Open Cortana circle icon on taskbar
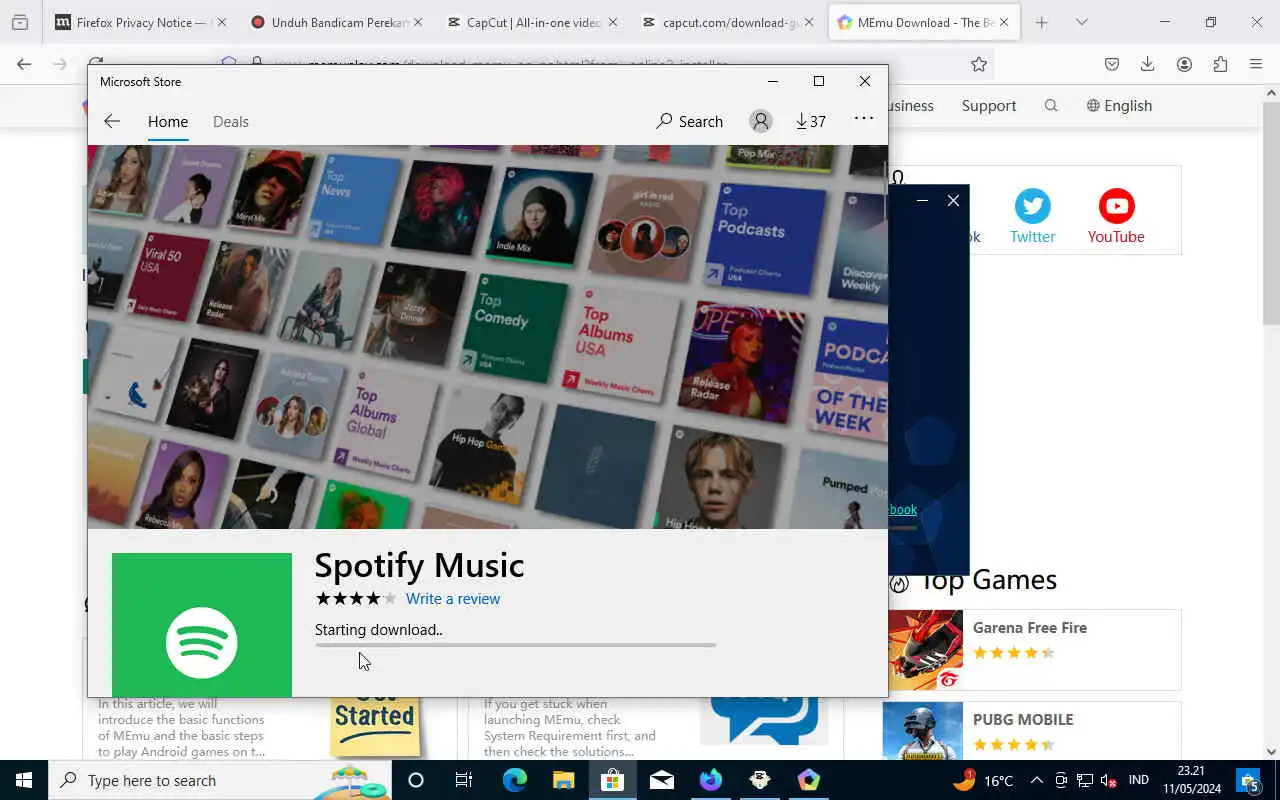 416,780
